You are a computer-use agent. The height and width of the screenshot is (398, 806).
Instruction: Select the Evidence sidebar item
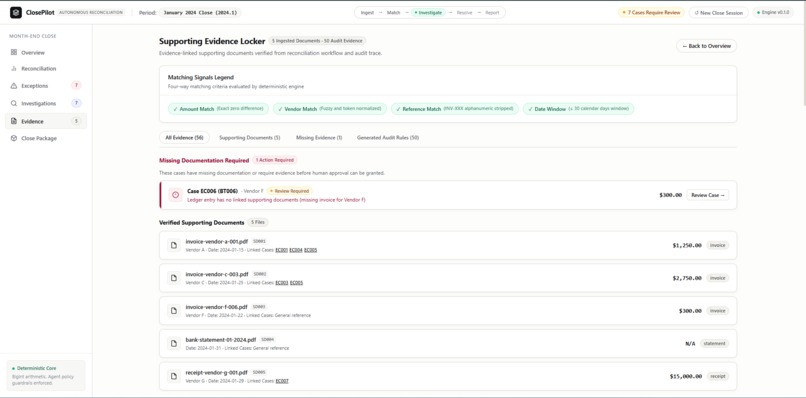46,121
